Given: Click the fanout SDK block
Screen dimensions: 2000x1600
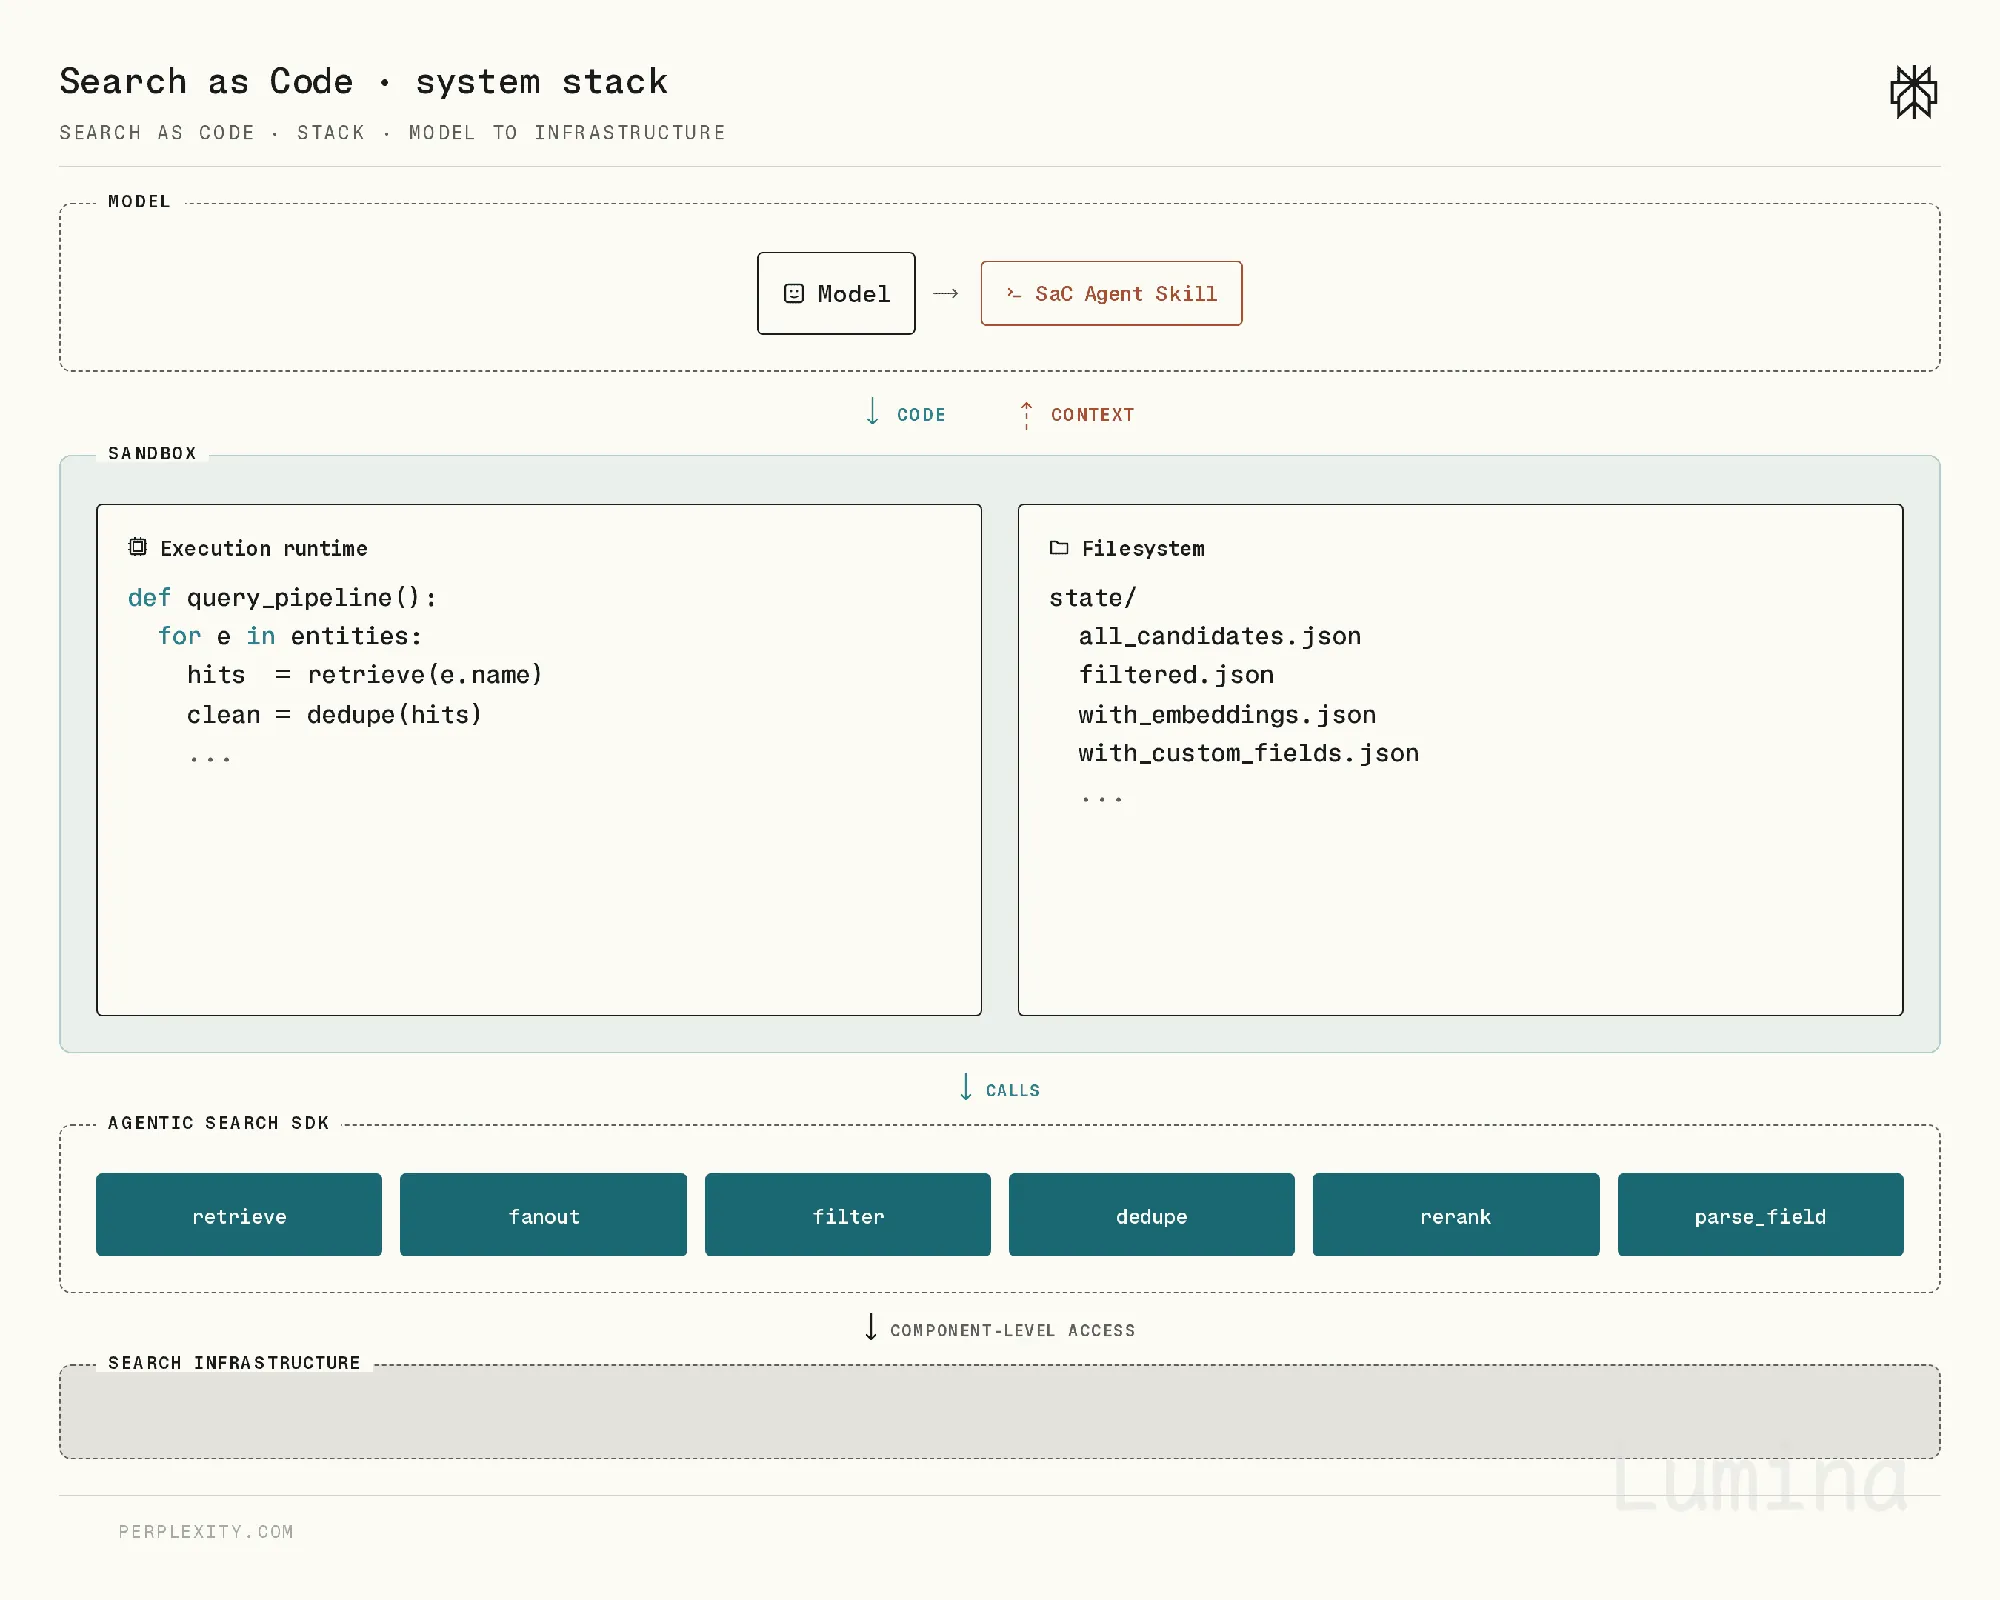Looking at the screenshot, I should point(543,1215).
